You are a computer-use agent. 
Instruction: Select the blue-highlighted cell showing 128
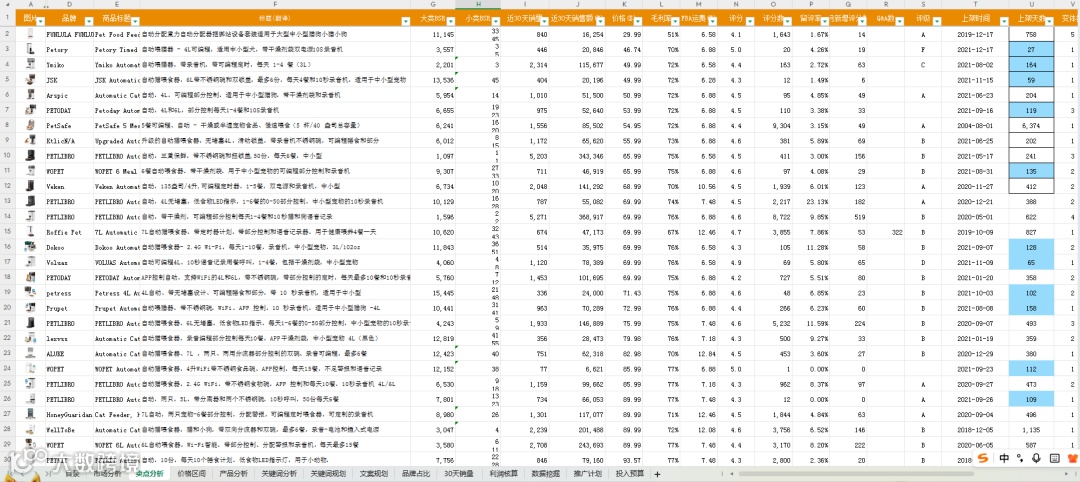pyautogui.click(x=1031, y=247)
